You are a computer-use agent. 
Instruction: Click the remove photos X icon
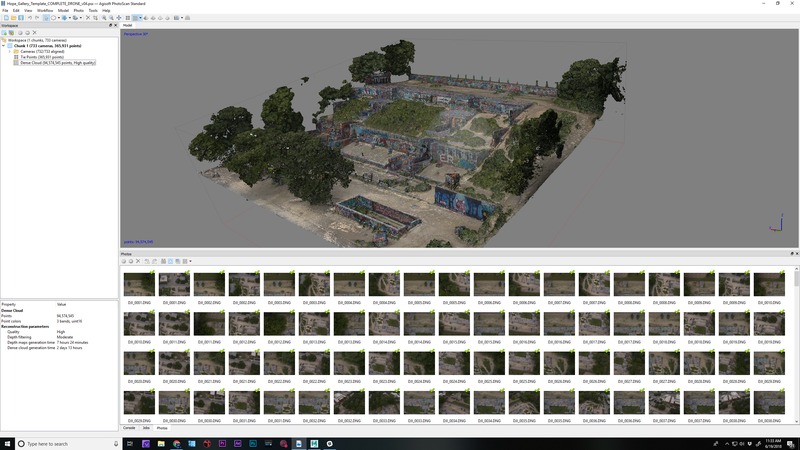click(138, 261)
